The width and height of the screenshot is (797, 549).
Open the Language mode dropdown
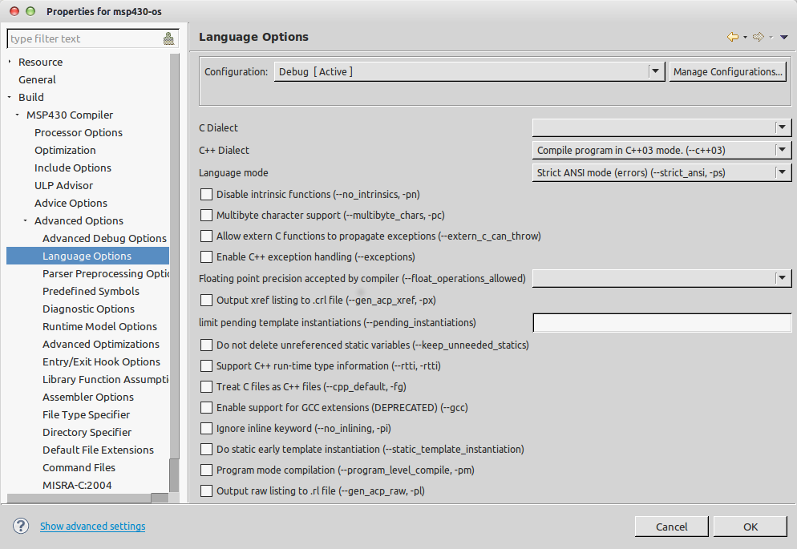pos(661,172)
